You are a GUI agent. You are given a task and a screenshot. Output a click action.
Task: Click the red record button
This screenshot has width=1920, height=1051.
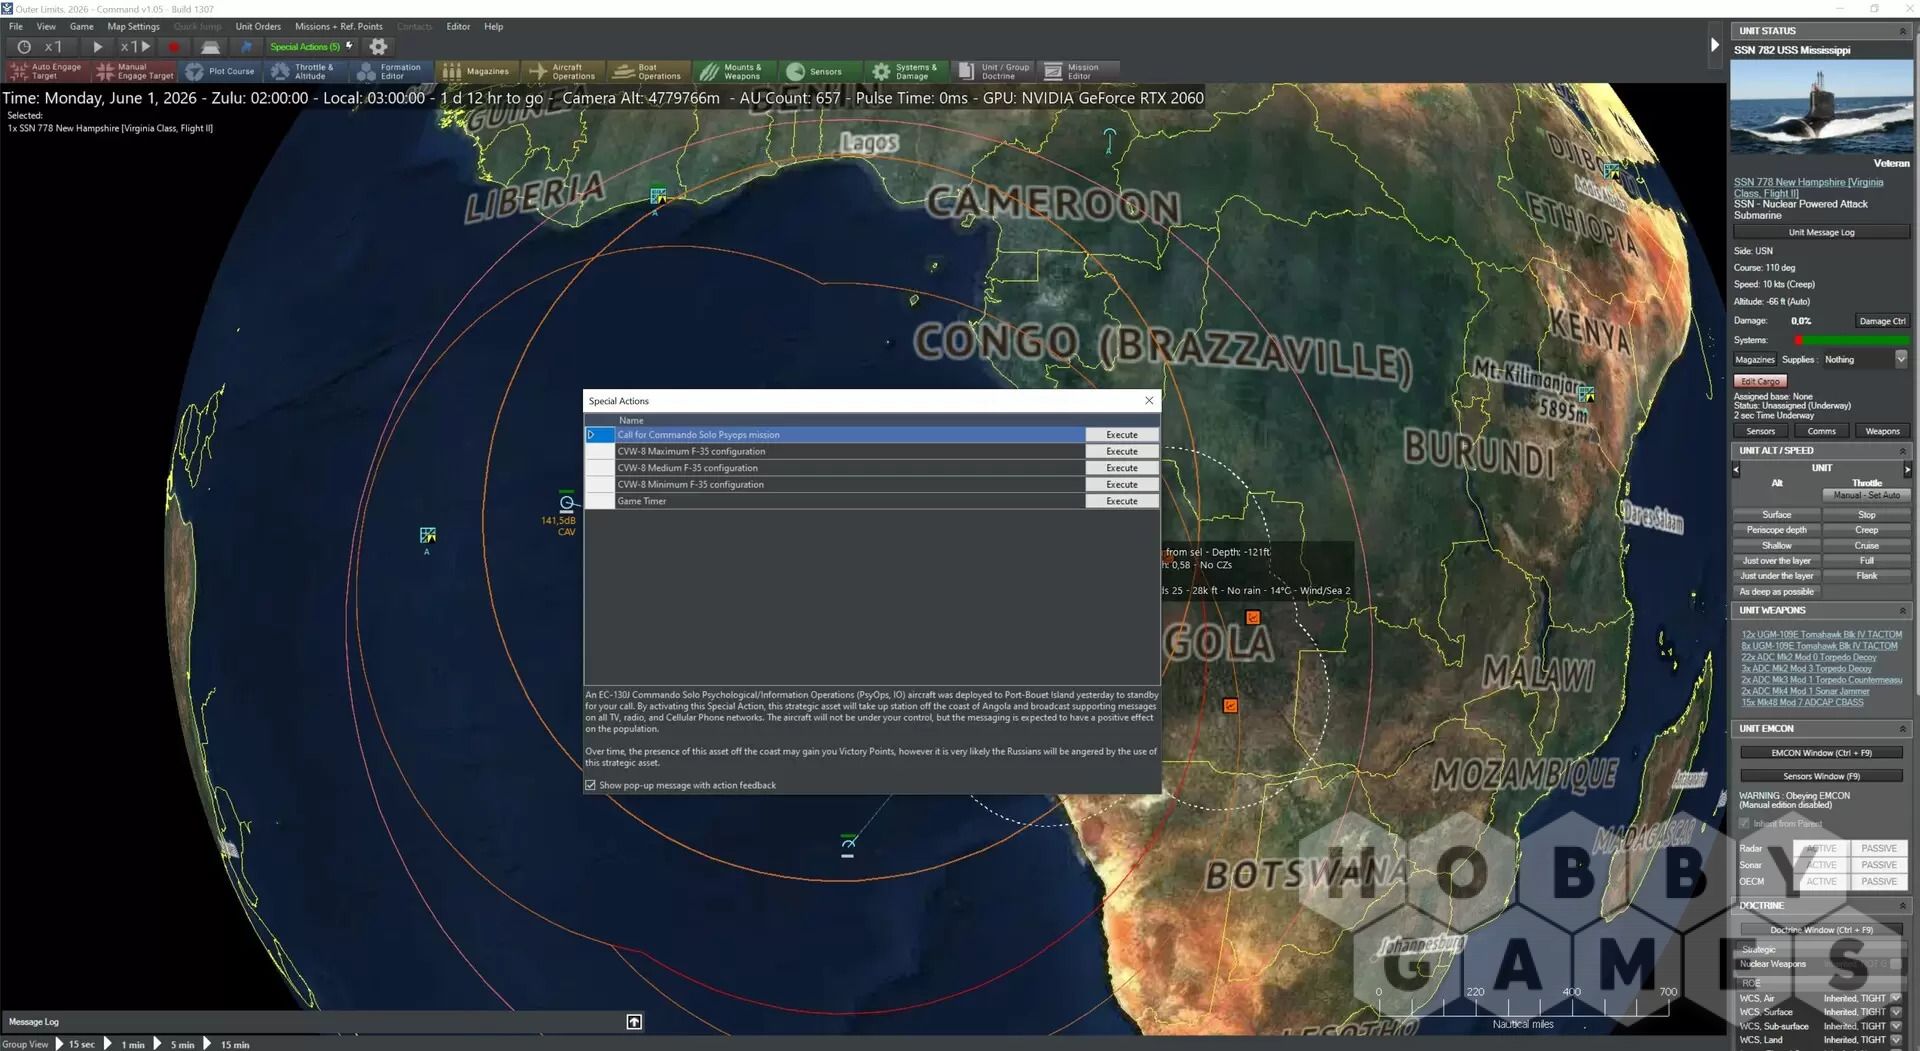coord(174,47)
